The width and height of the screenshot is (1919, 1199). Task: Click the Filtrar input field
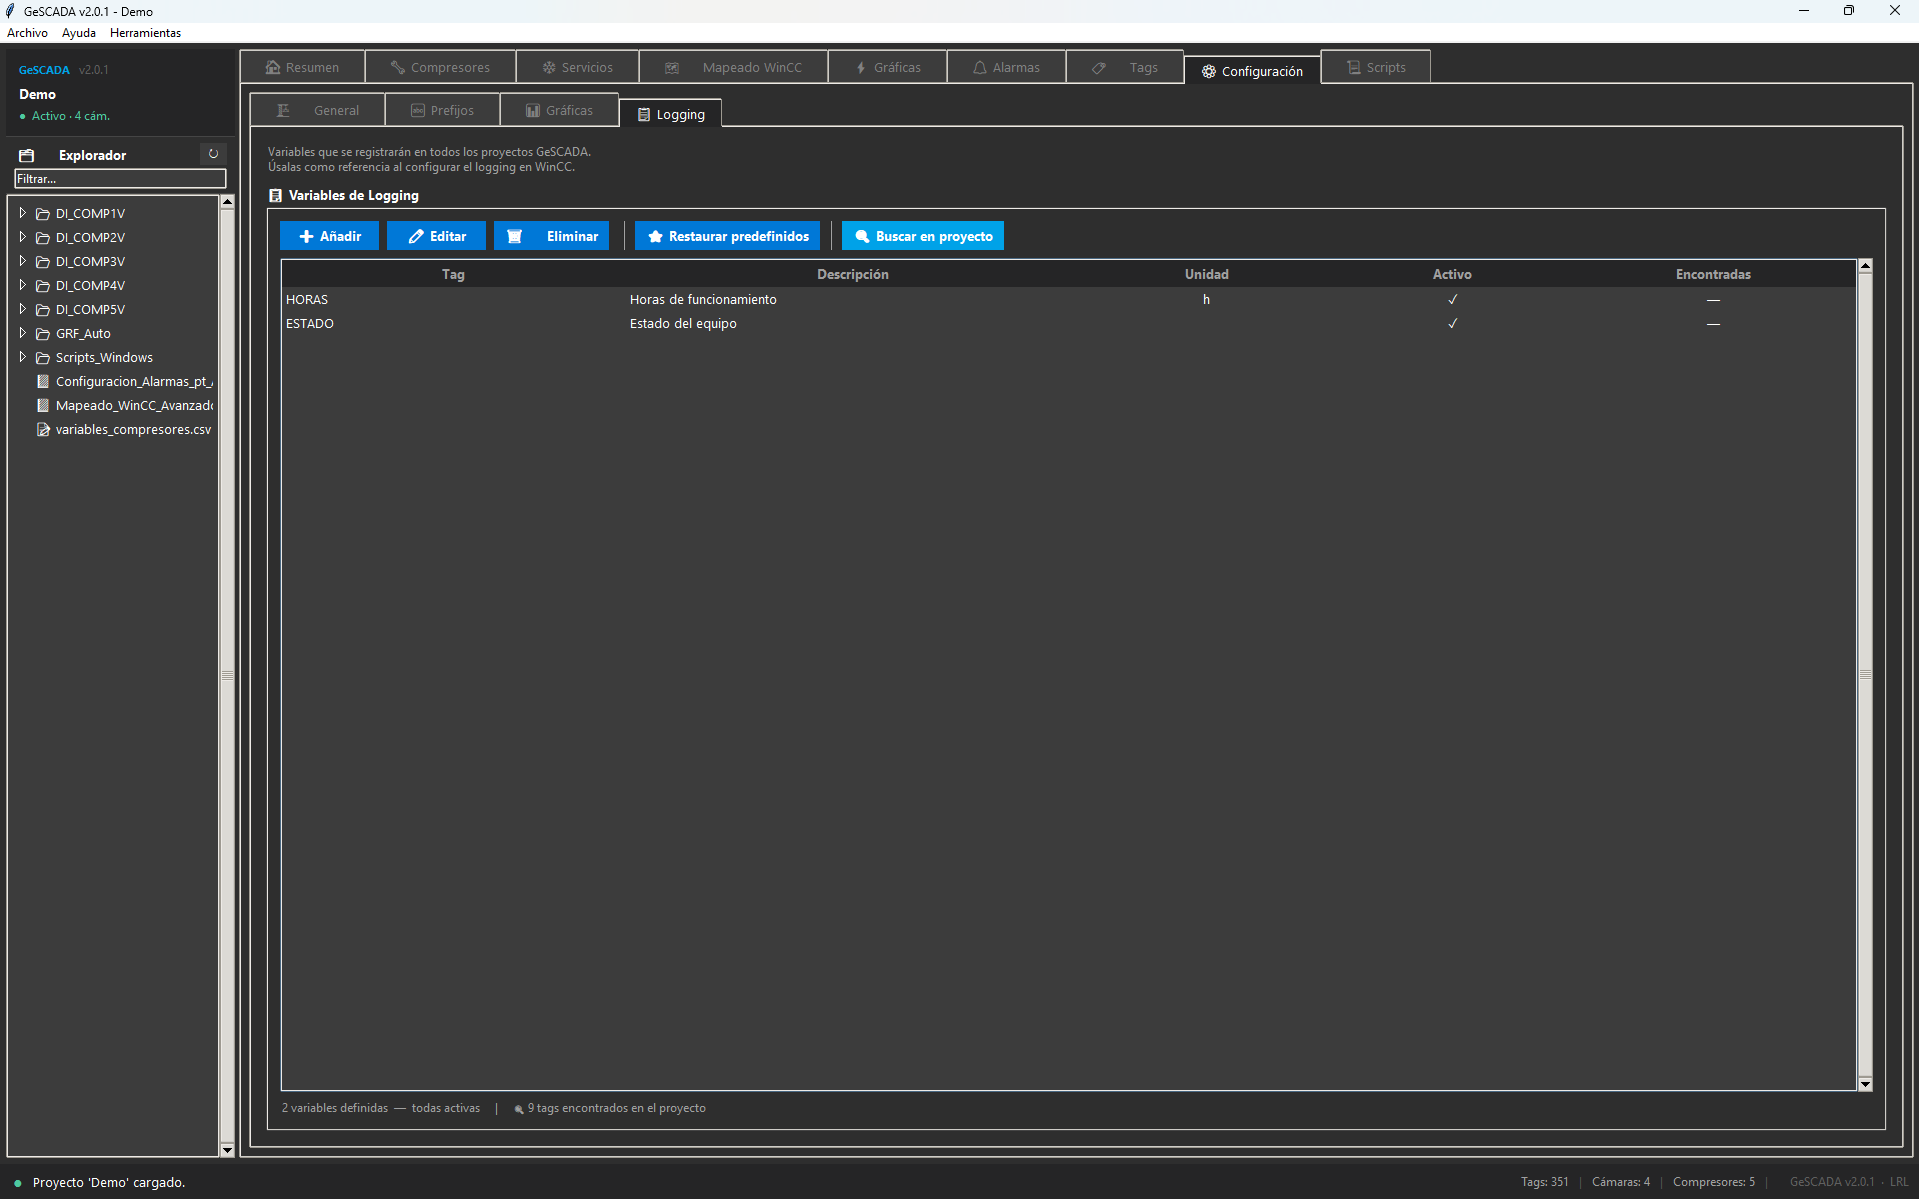pyautogui.click(x=120, y=179)
